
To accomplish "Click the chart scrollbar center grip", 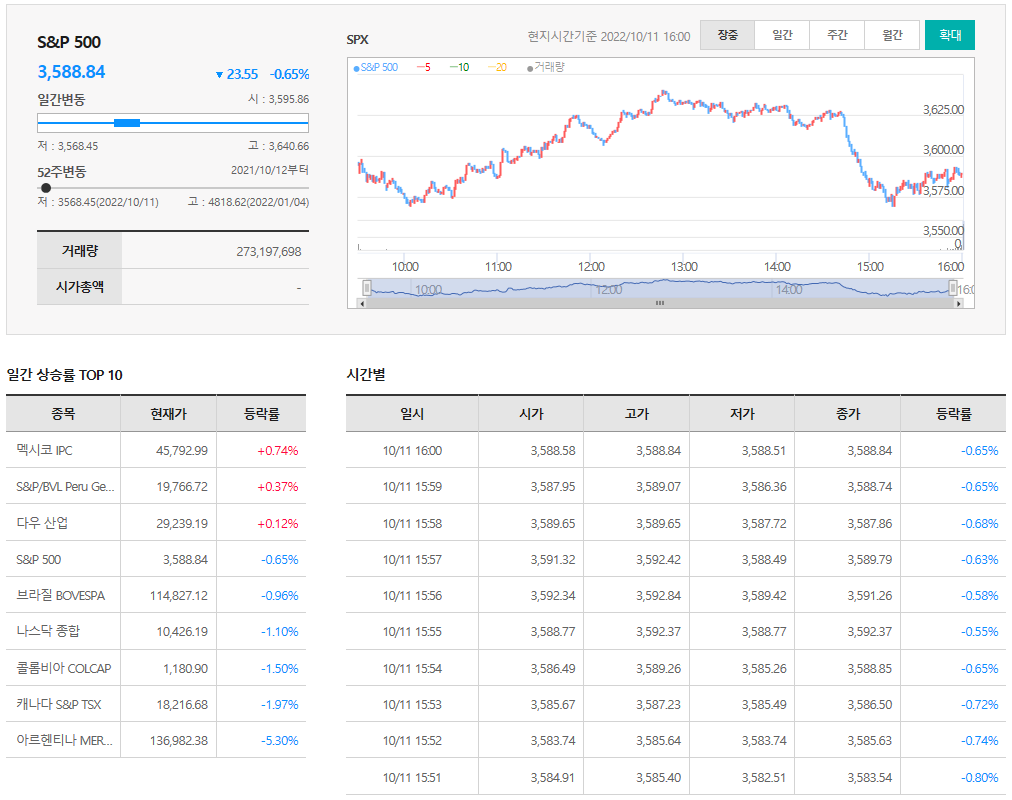I will click(x=660, y=303).
